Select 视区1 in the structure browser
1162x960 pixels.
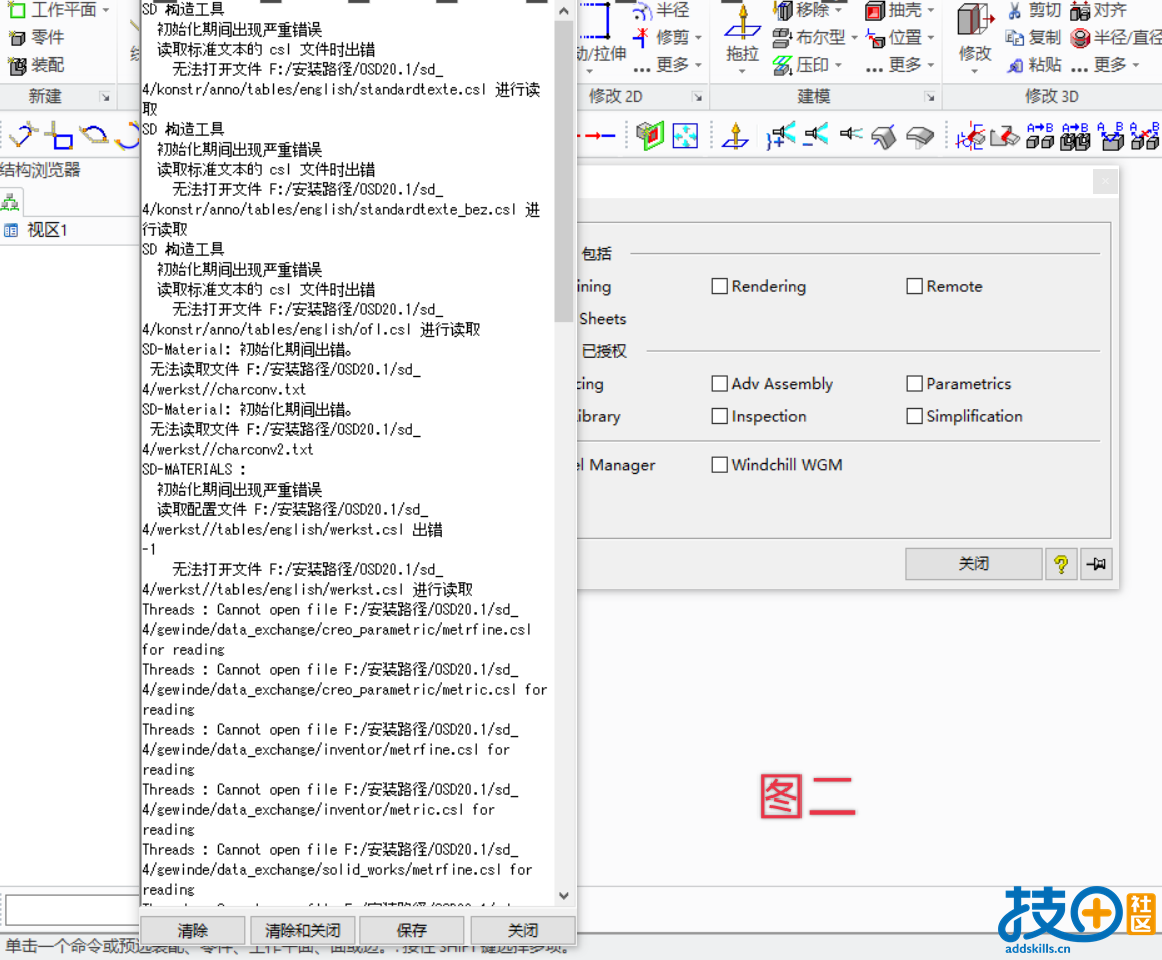(47, 231)
